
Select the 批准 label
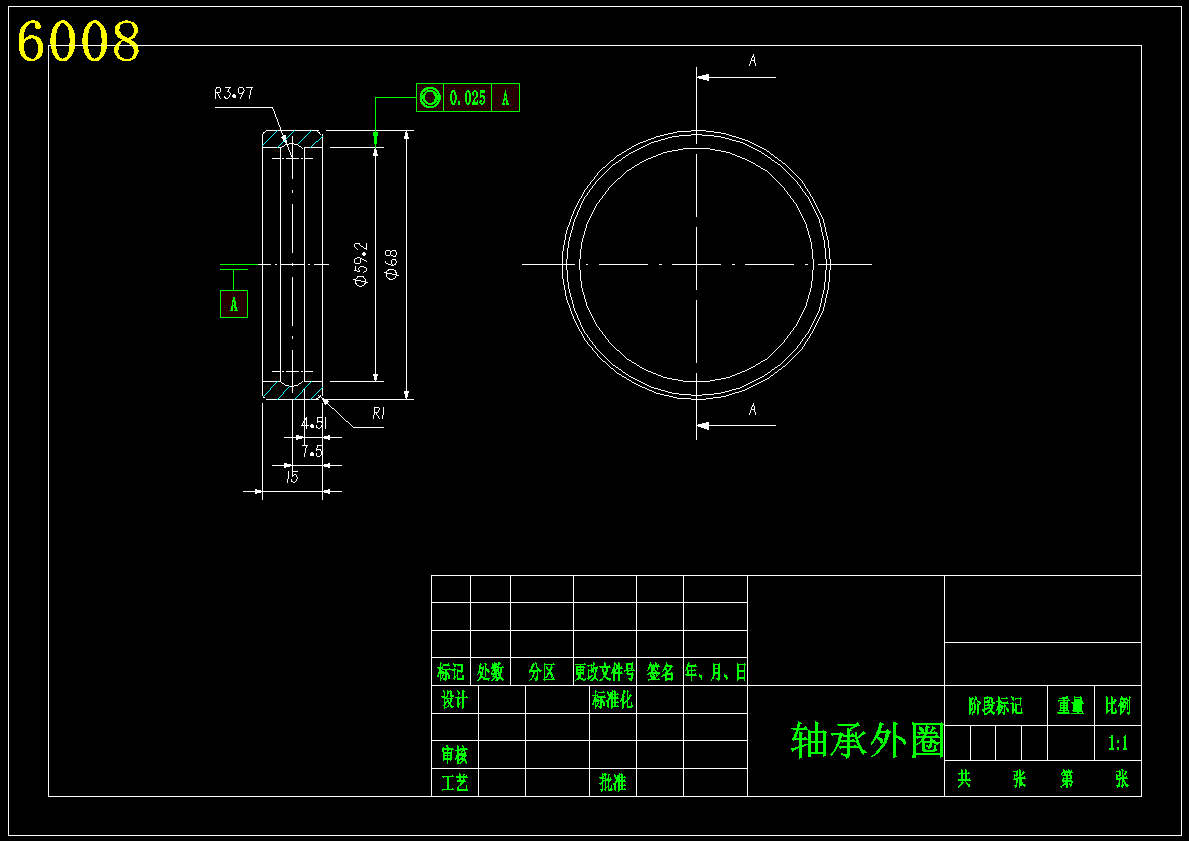613,783
